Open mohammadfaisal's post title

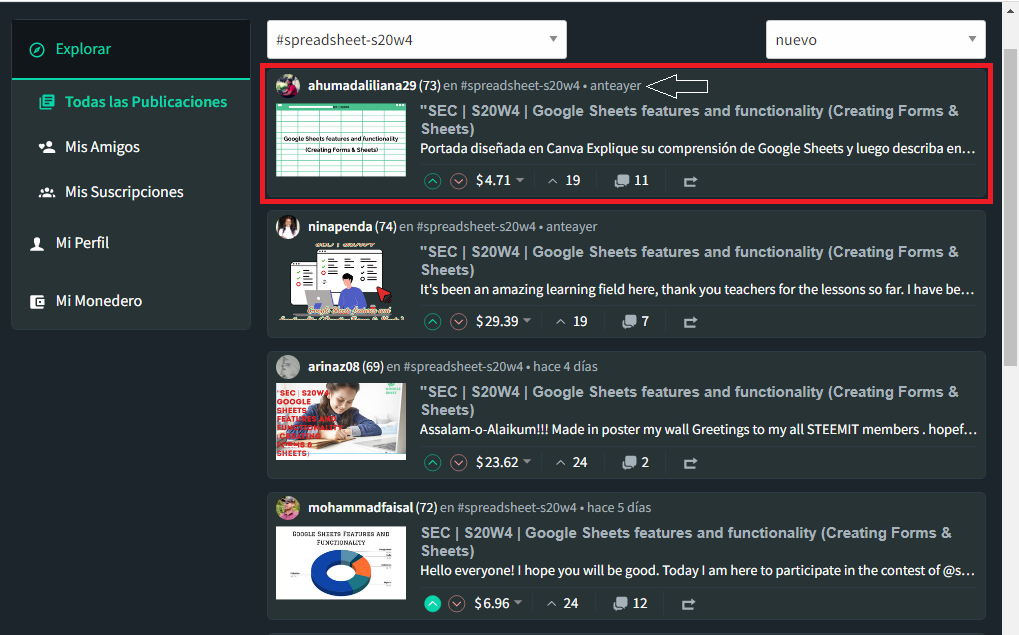click(686, 542)
